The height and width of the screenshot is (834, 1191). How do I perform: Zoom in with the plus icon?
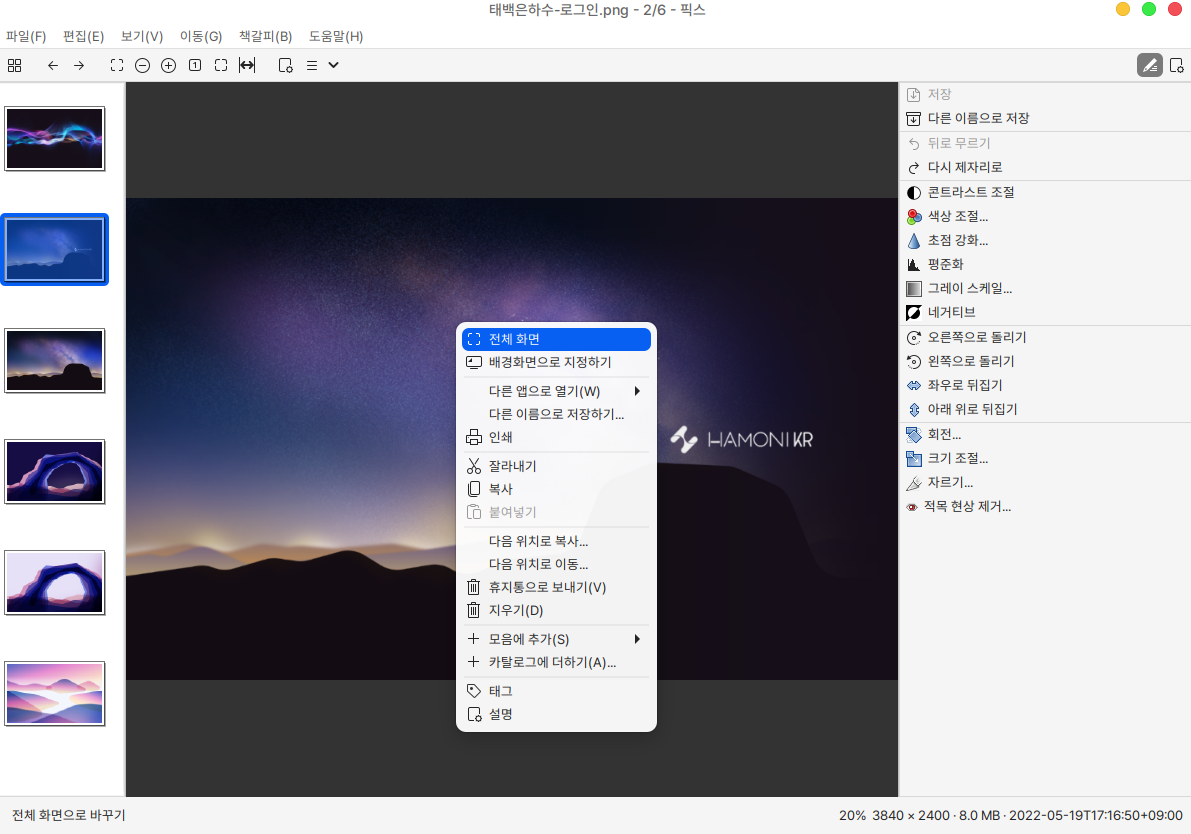tap(169, 65)
